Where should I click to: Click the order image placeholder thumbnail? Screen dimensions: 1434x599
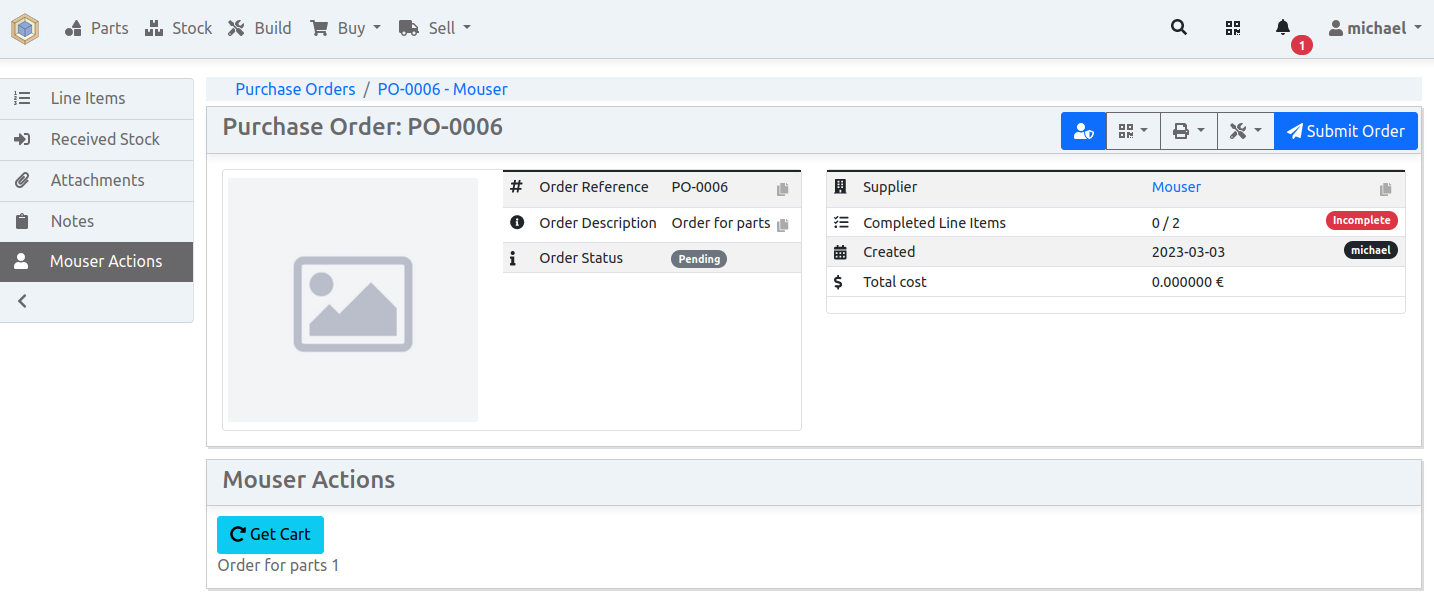353,300
